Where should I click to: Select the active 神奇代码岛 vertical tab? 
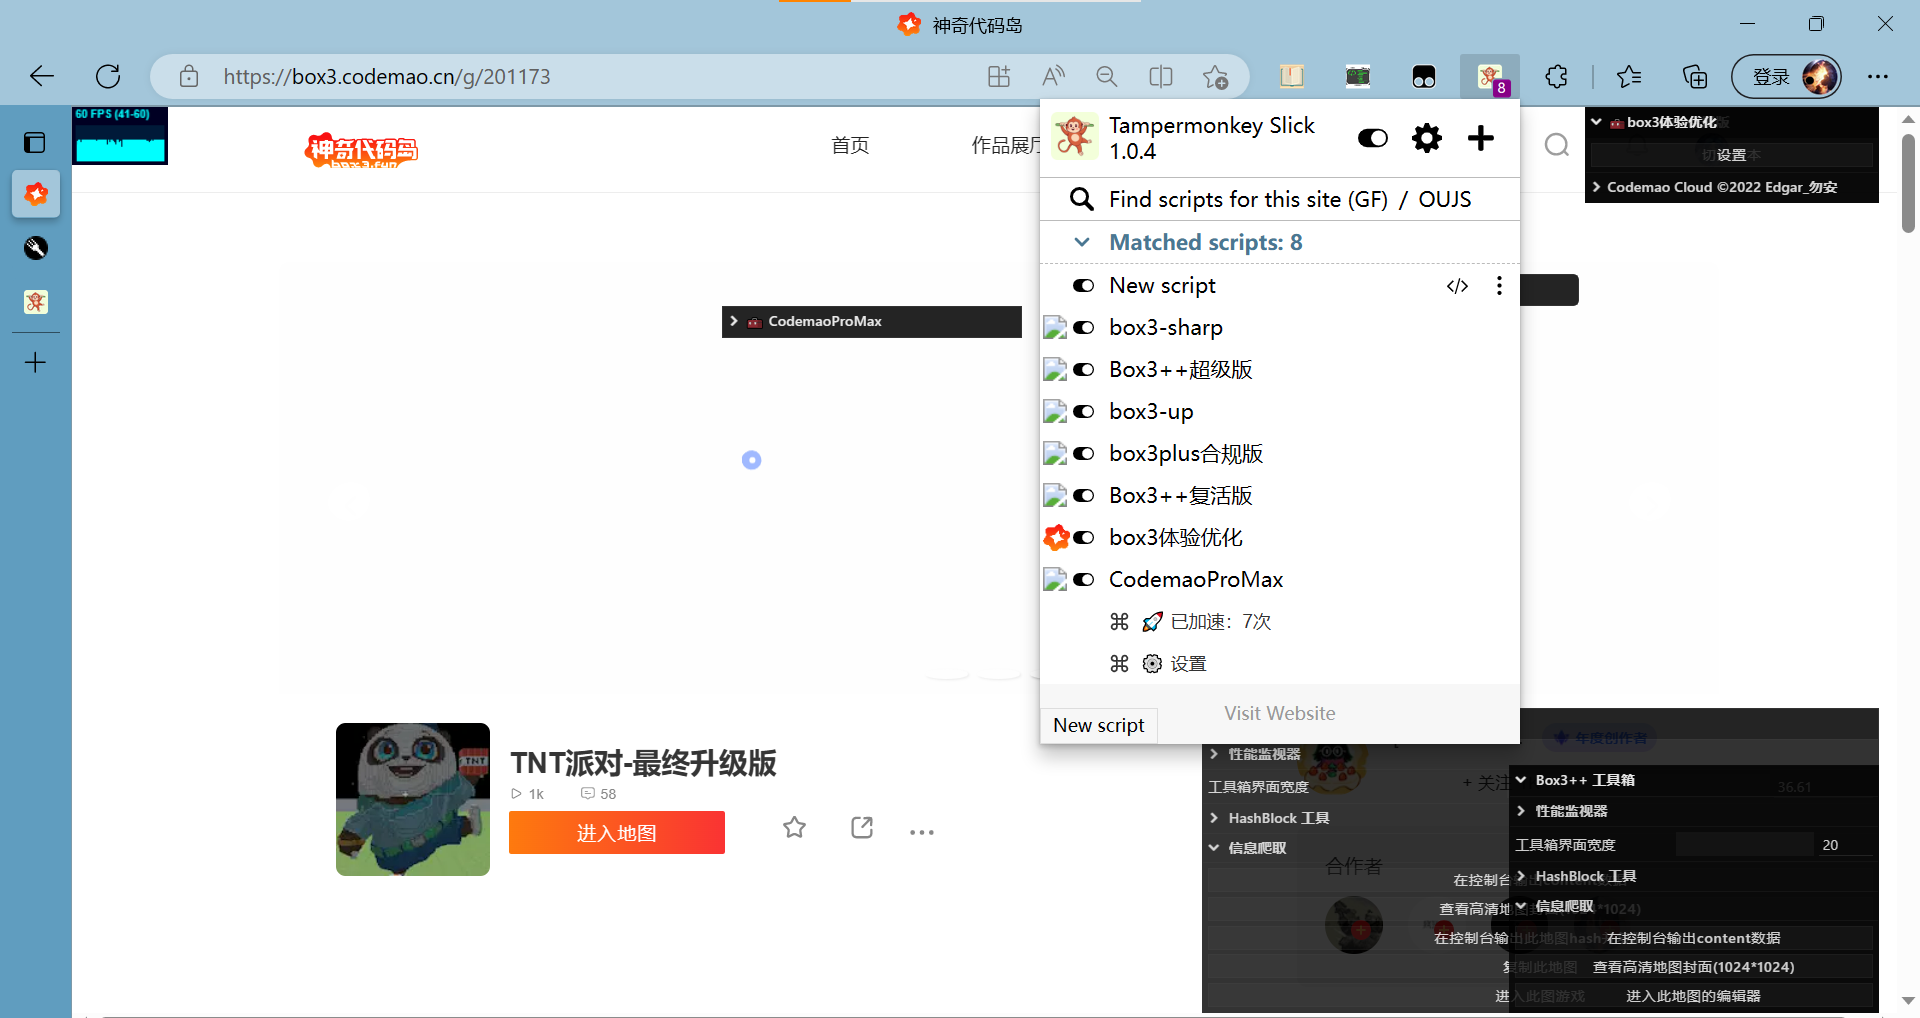pyautogui.click(x=36, y=194)
